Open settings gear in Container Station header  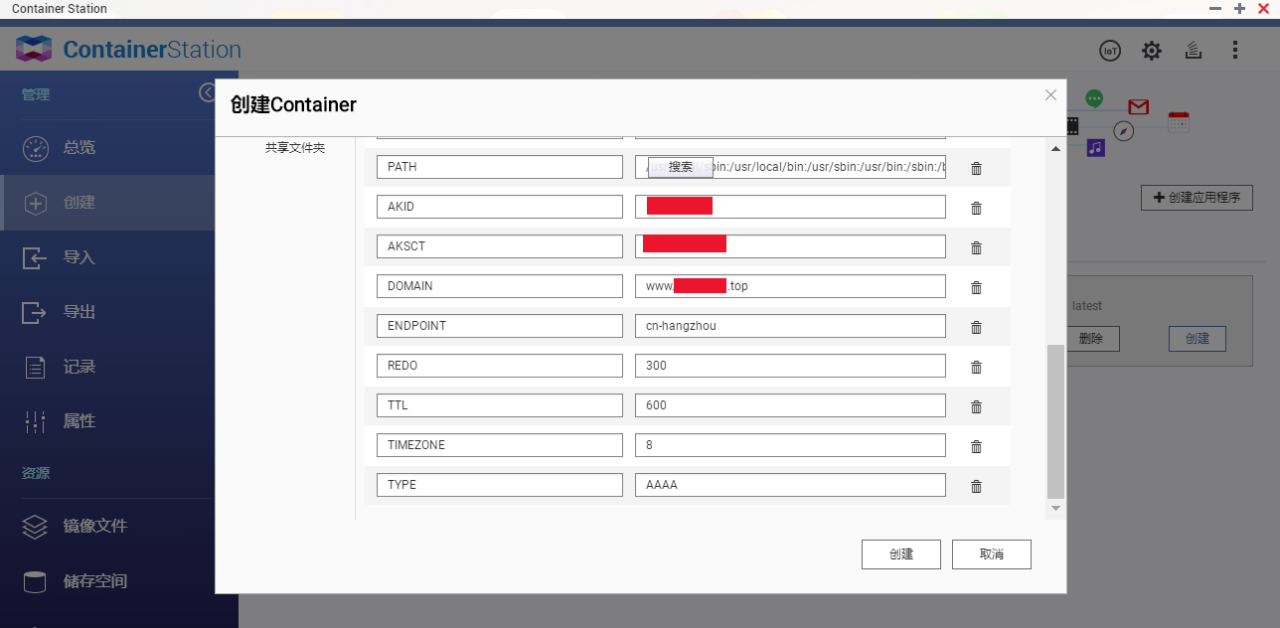pos(1152,50)
